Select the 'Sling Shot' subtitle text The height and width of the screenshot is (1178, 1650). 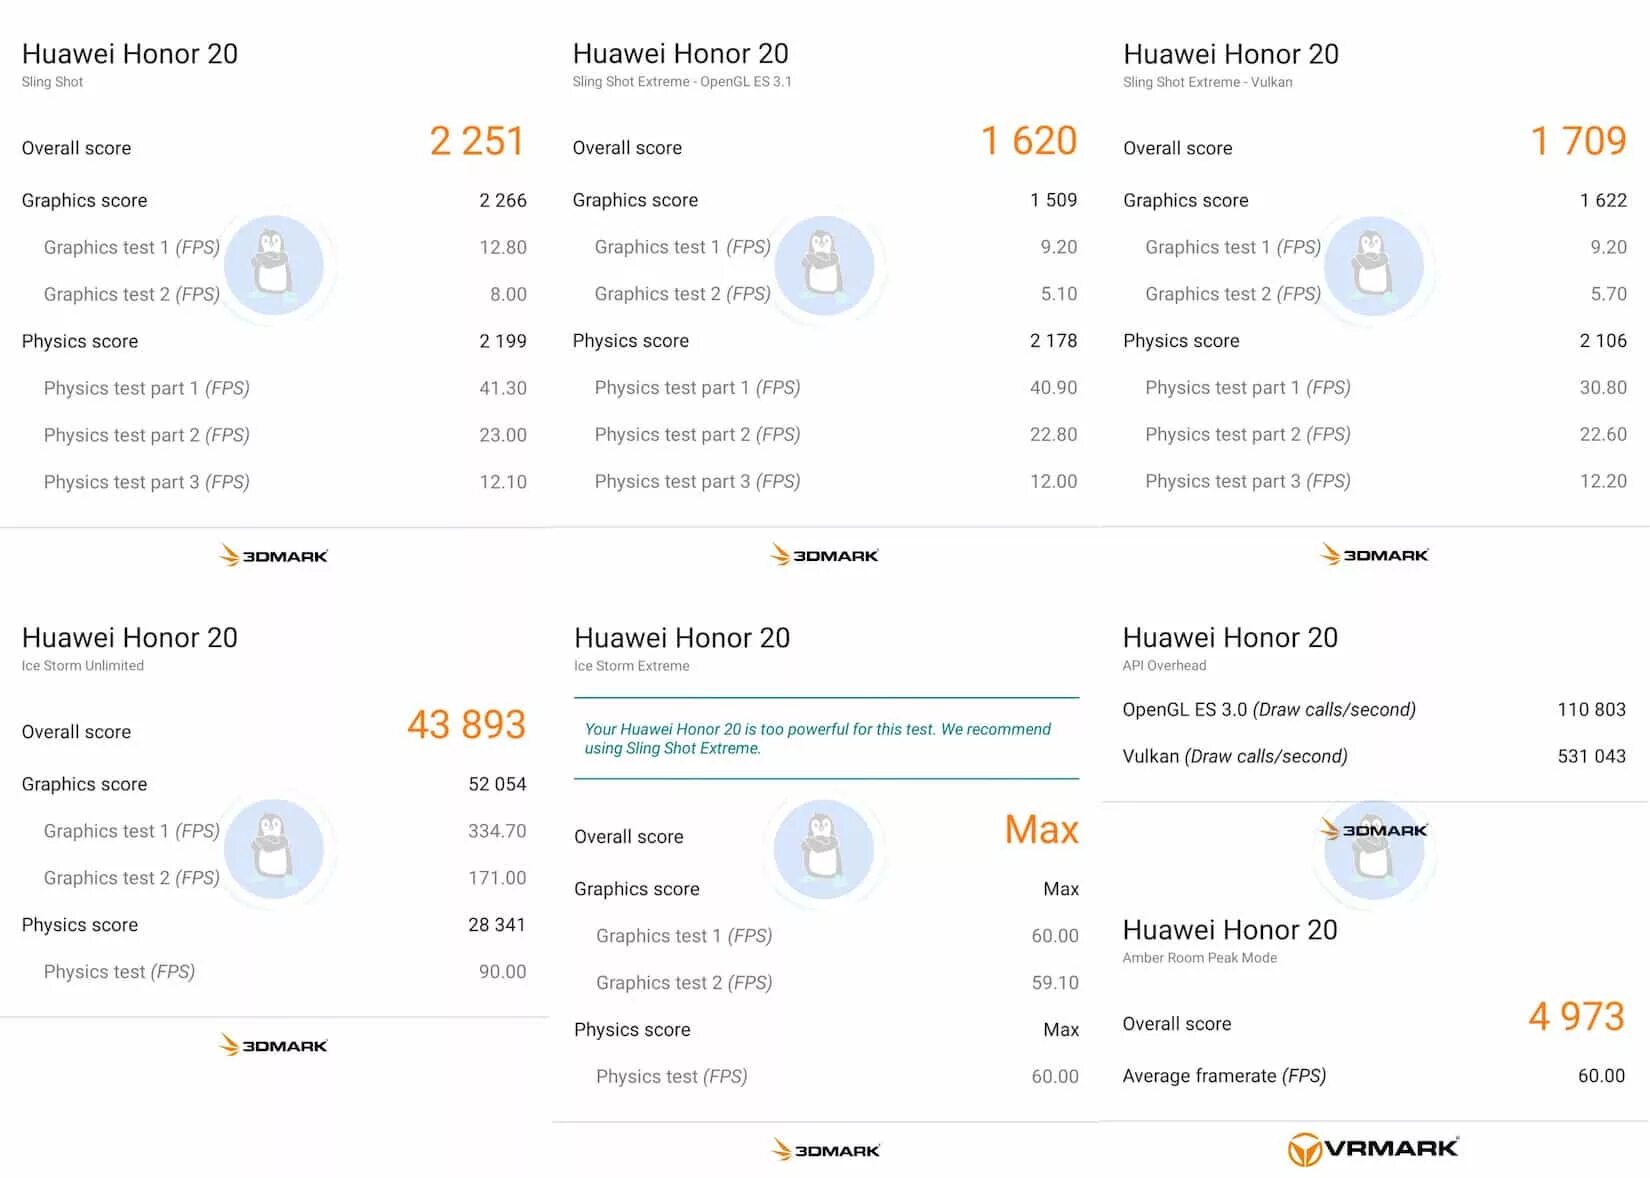[52, 82]
